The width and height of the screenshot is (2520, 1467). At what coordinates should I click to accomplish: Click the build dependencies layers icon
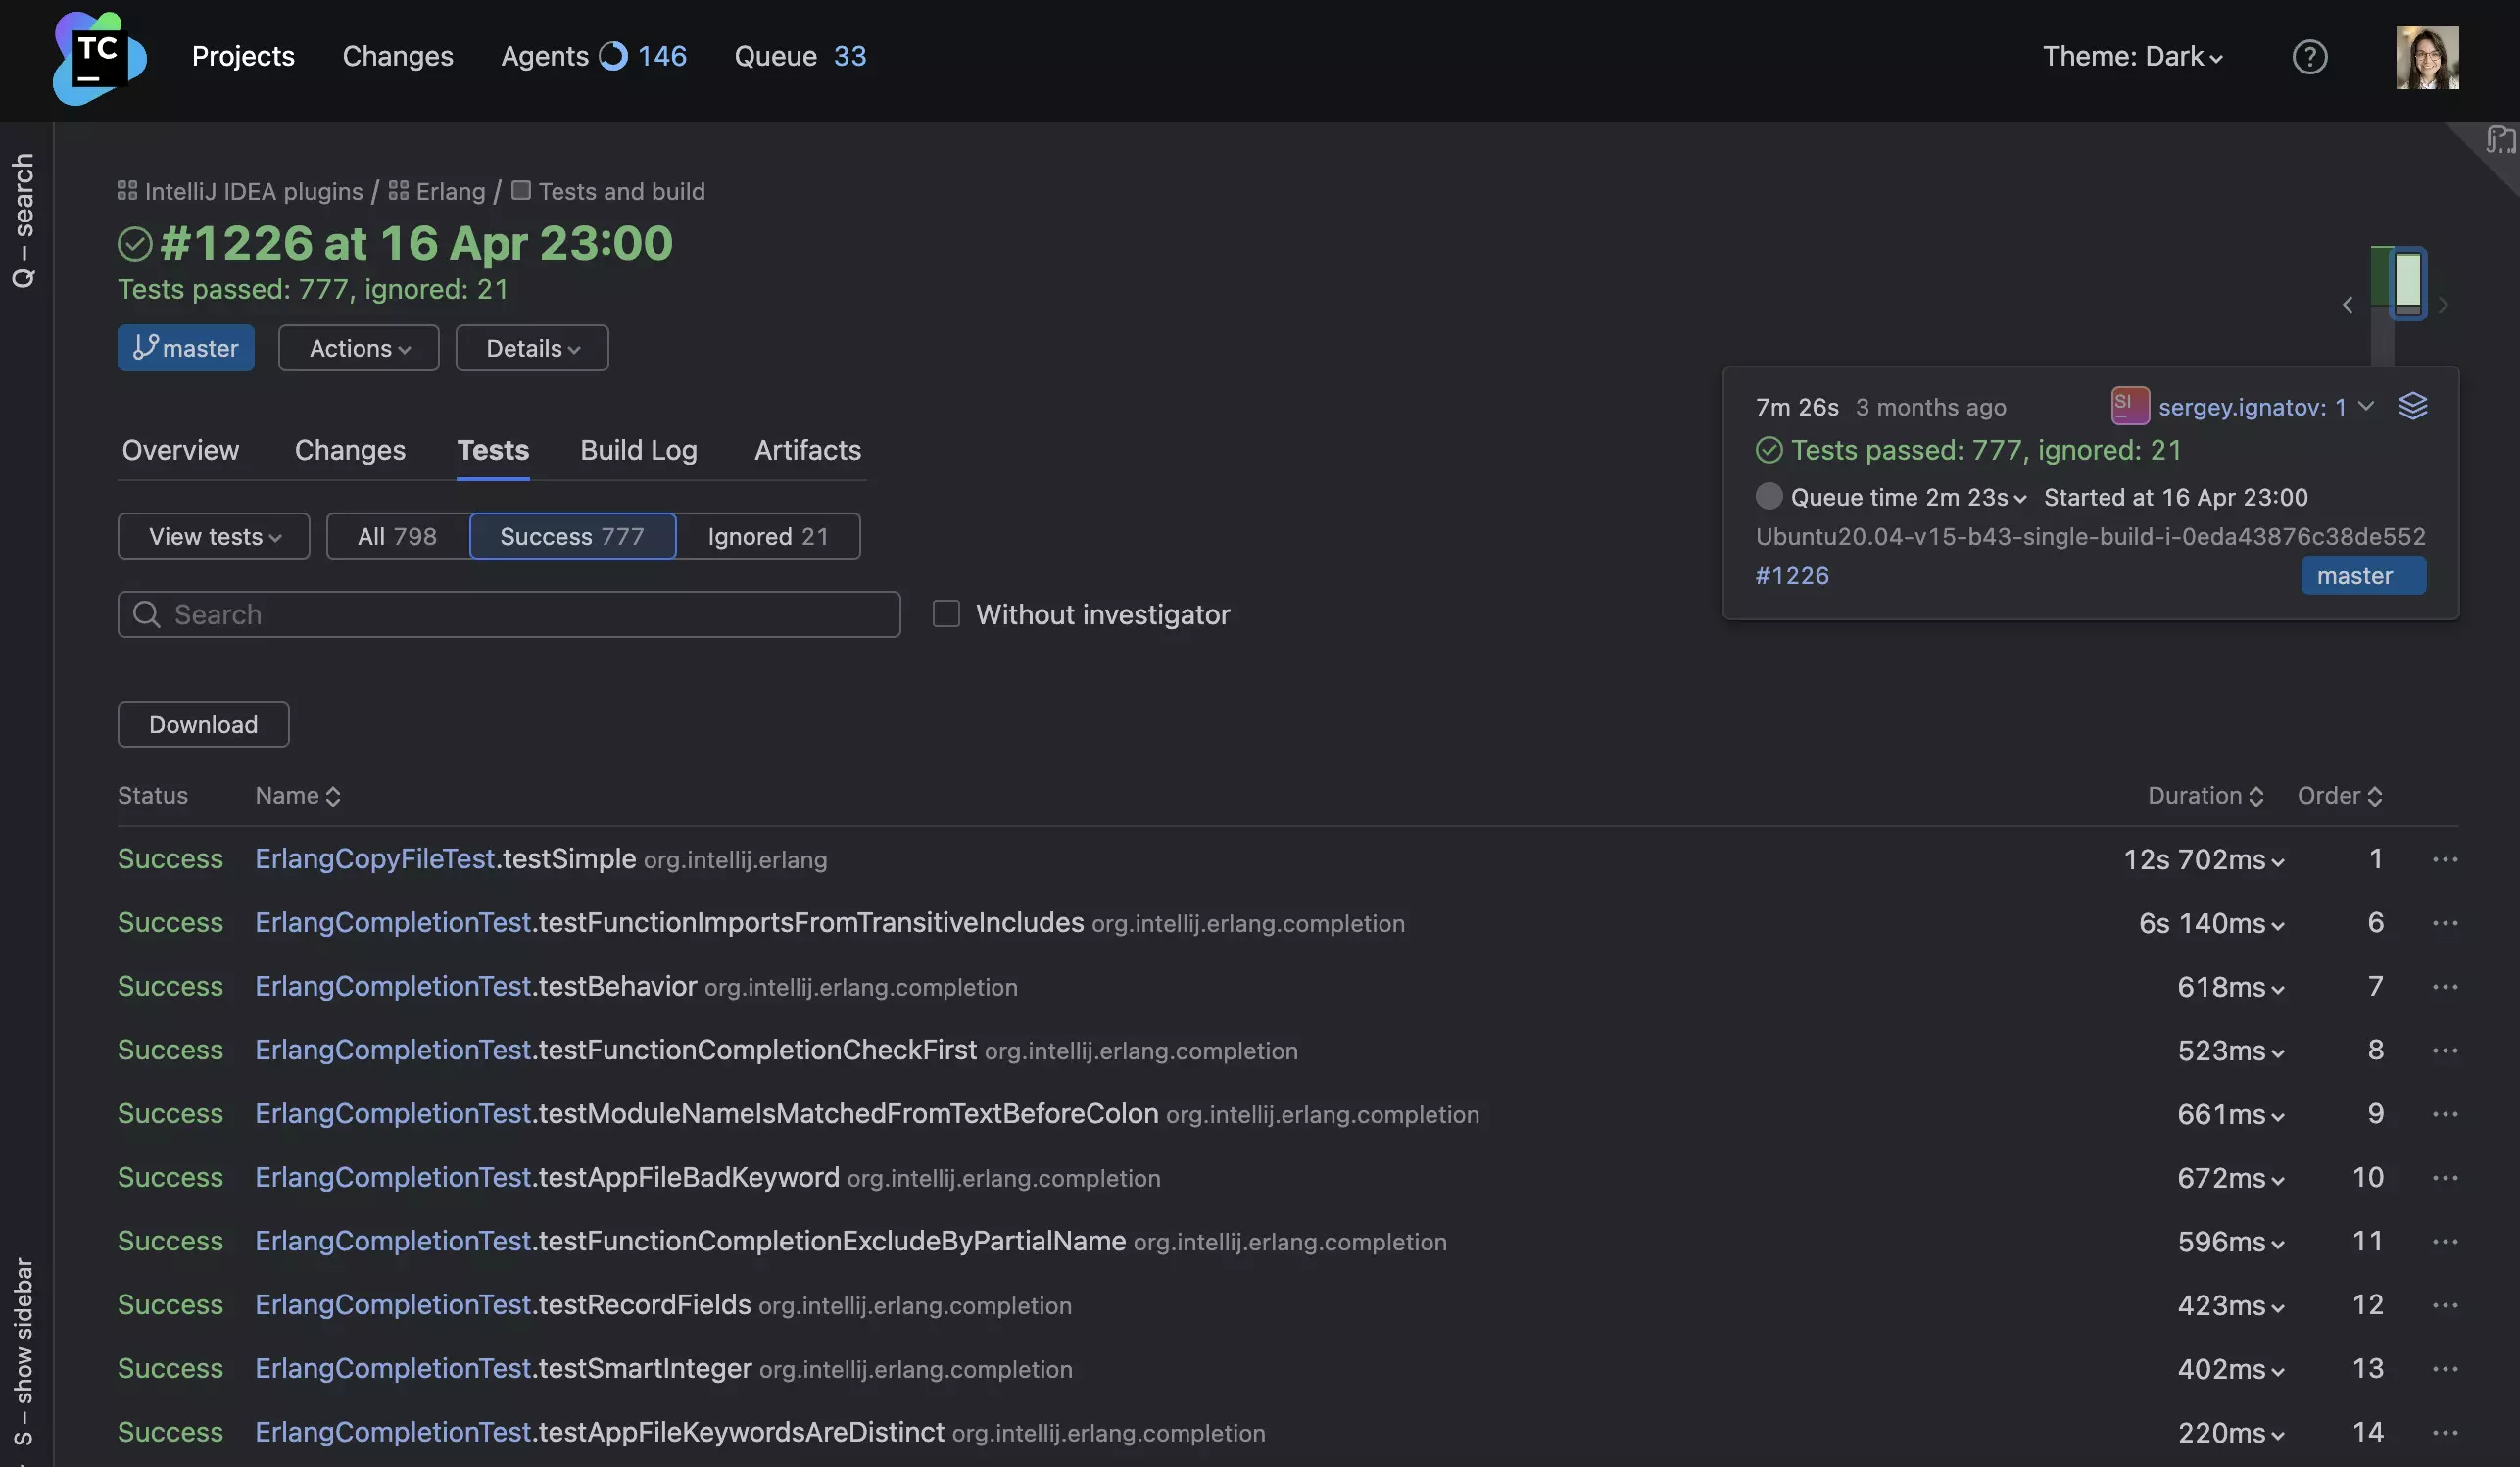pyautogui.click(x=2412, y=406)
